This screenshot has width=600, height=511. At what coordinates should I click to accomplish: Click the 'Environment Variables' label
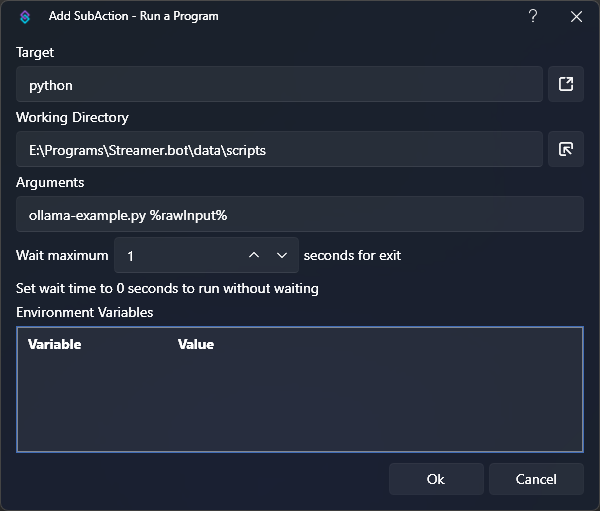pyautogui.click(x=85, y=312)
